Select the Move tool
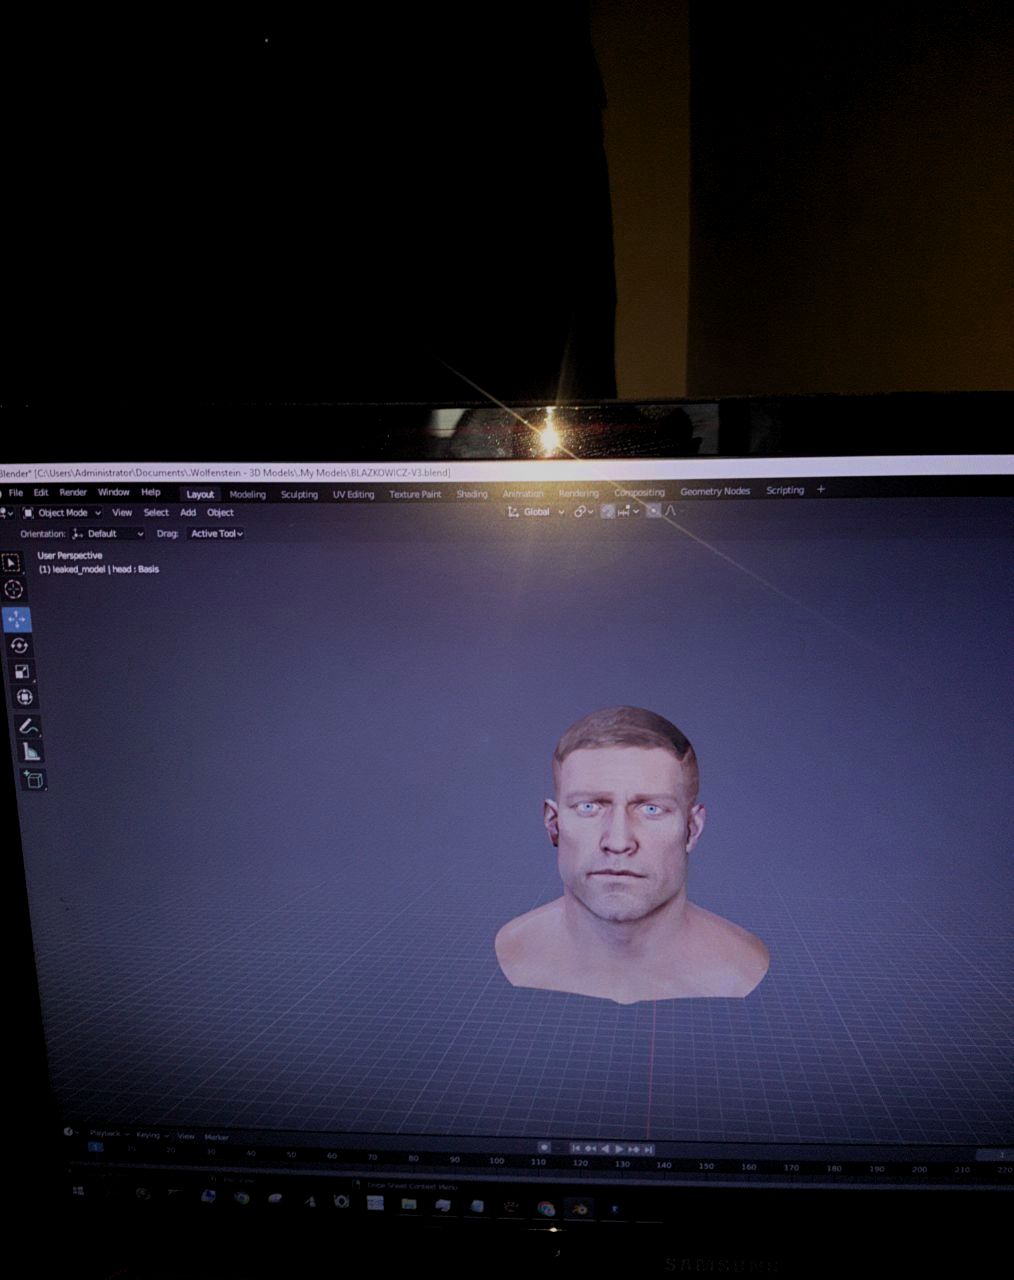Screen dimensions: 1014x1280 [17, 620]
